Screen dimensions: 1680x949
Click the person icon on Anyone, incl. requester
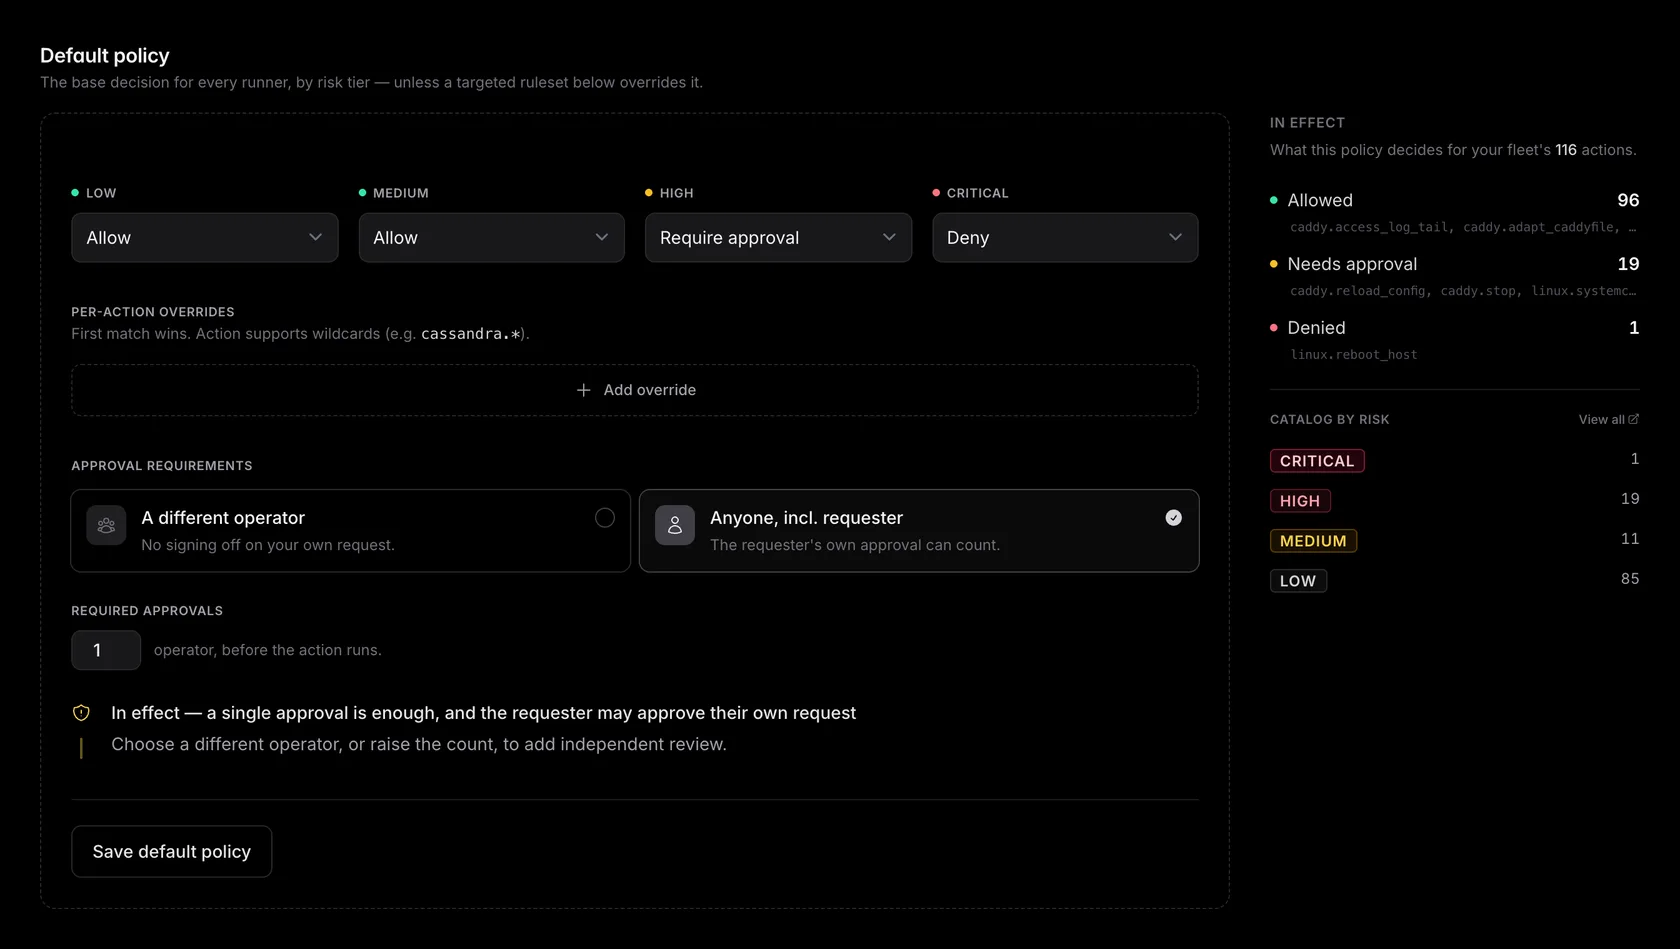[x=675, y=525]
